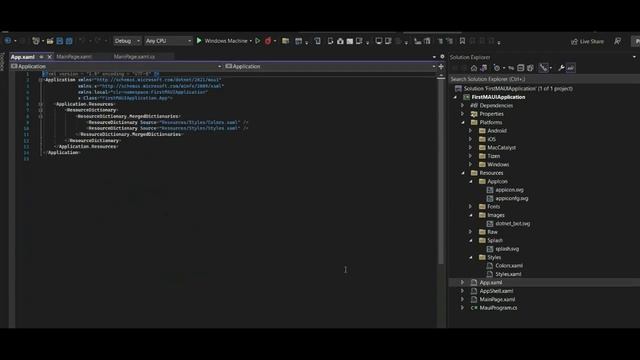The height and width of the screenshot is (360, 640).
Task: Close the App.xaml tab
Action: tap(49, 57)
